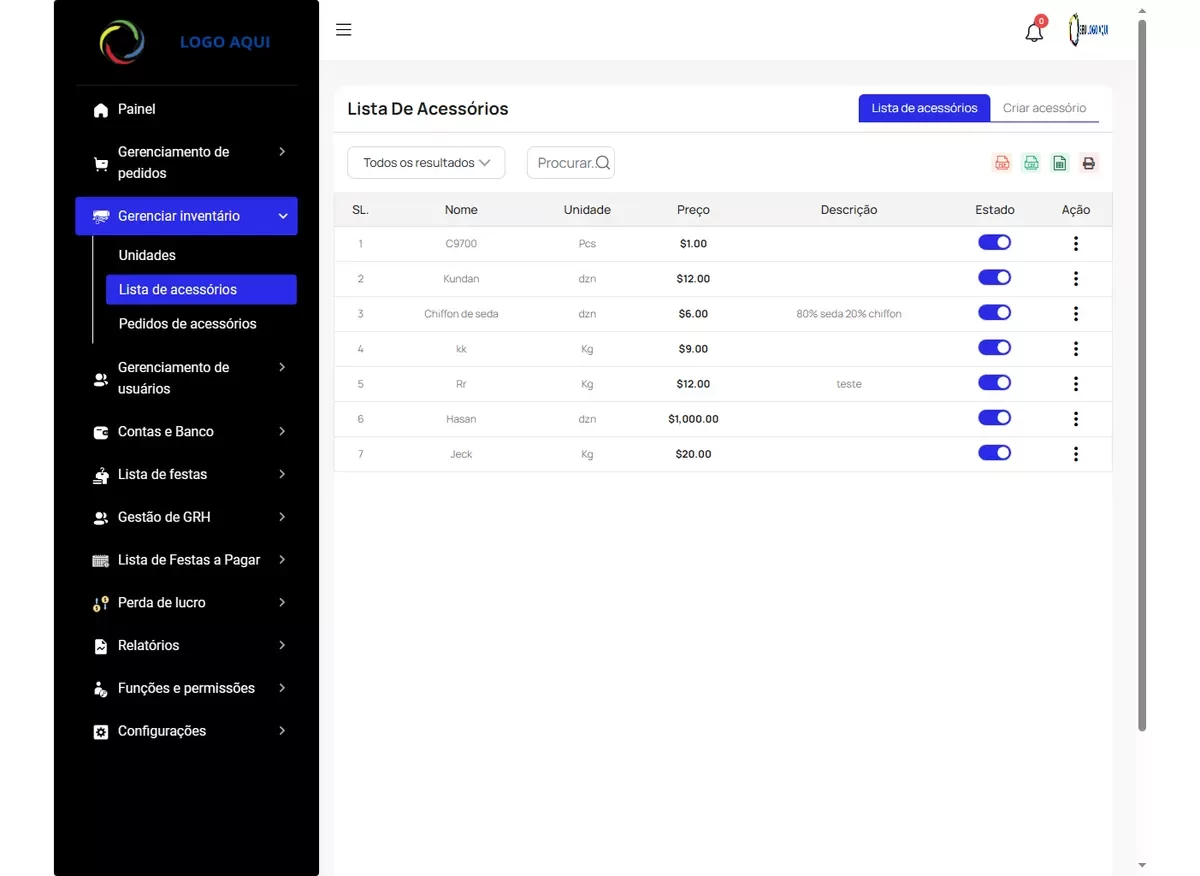Open the Unidades page
Screen dimensions: 1200x876
147,255
